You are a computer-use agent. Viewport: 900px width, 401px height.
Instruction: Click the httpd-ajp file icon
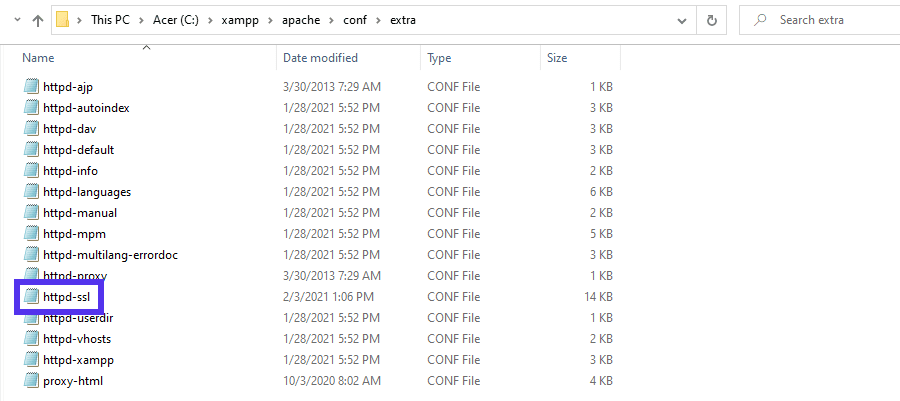(x=31, y=87)
